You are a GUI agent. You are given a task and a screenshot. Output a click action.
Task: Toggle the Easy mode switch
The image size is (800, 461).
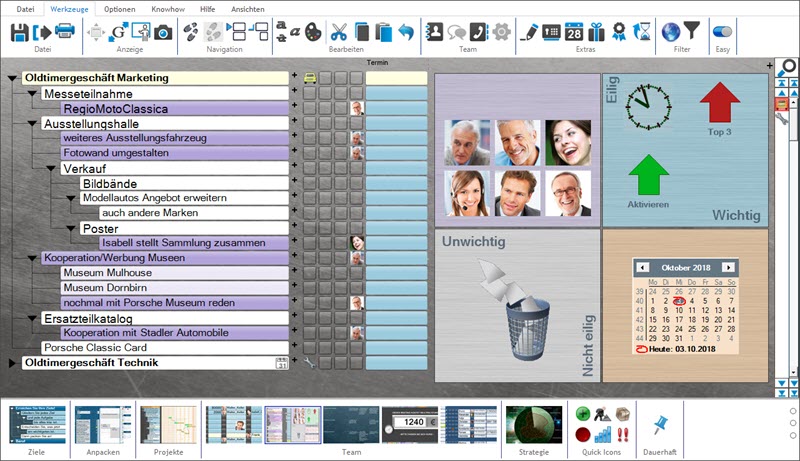pyautogui.click(x=722, y=32)
